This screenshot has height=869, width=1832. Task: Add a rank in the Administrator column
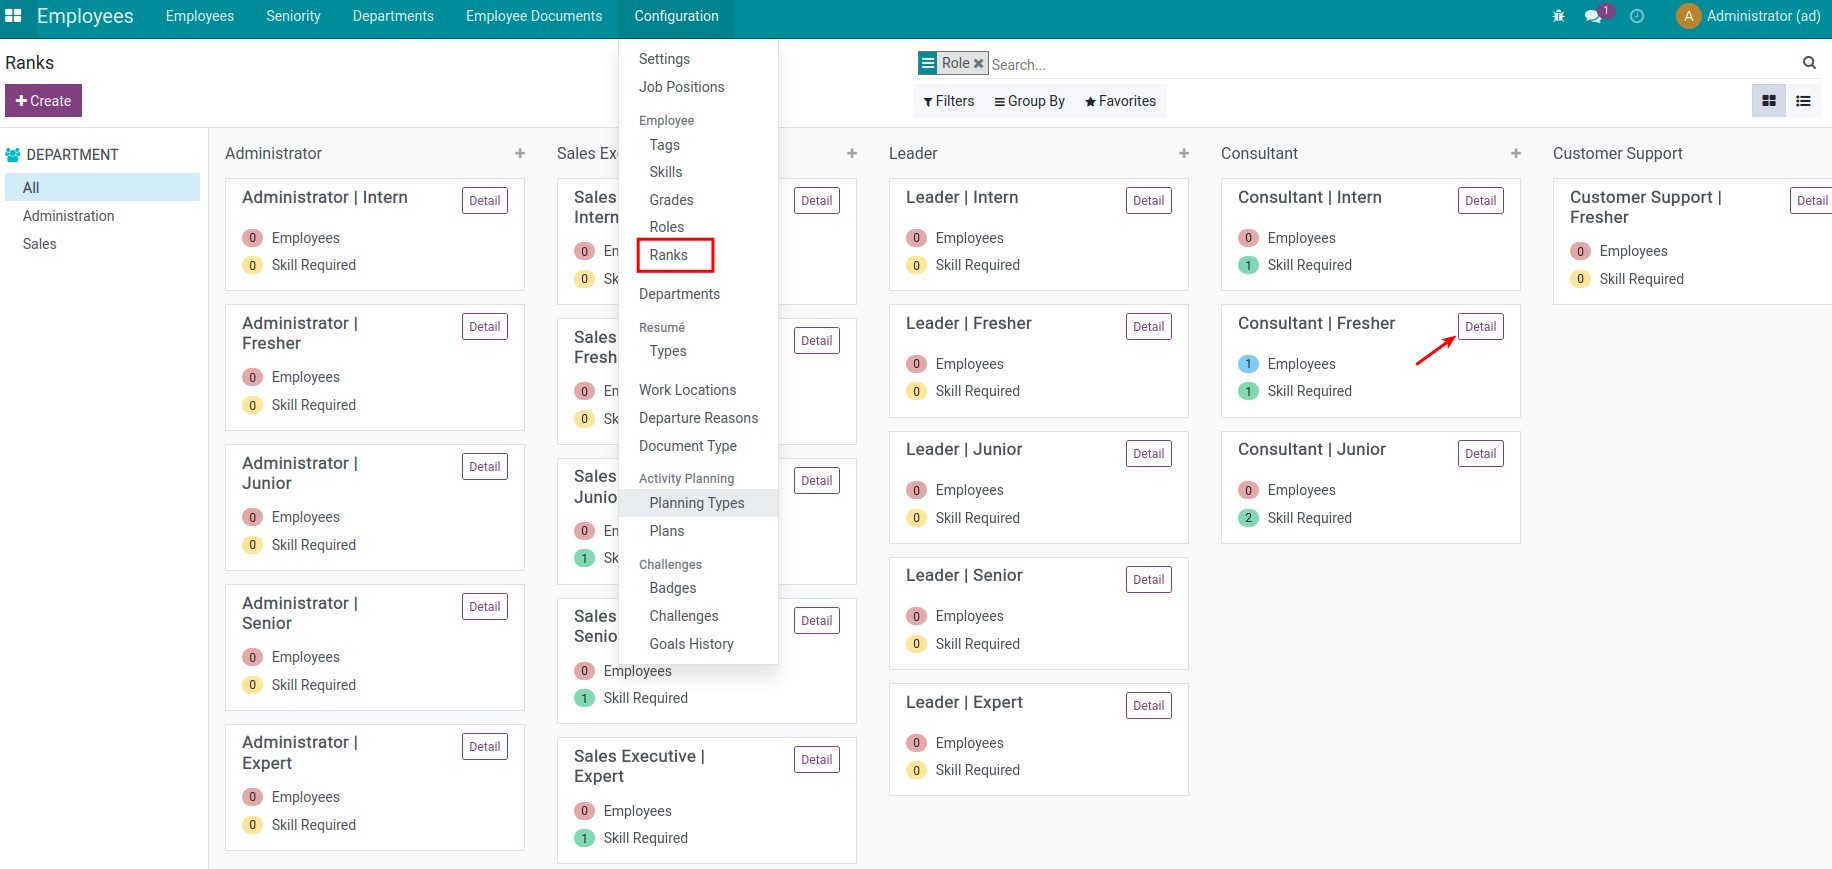click(x=520, y=153)
